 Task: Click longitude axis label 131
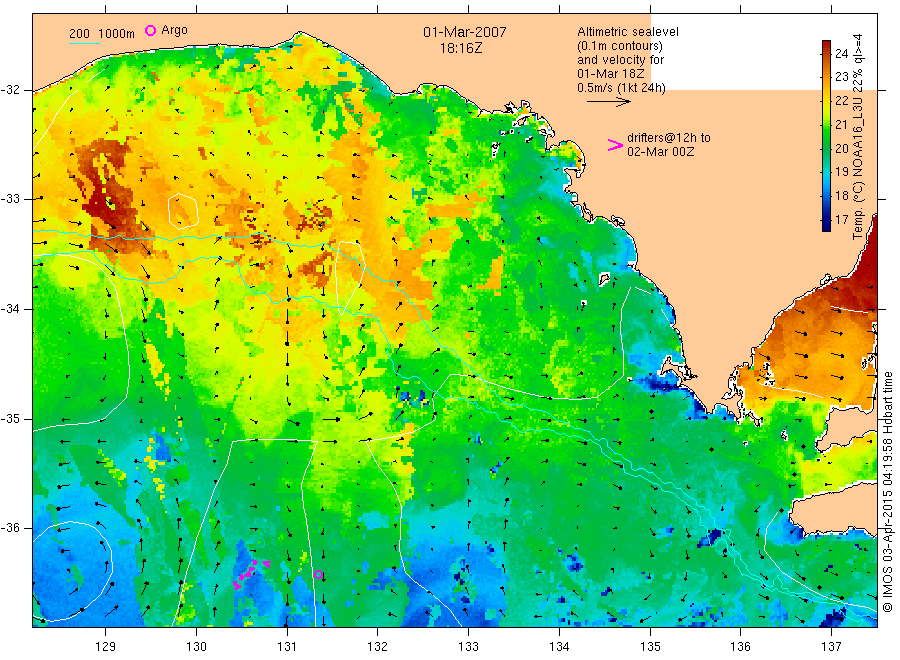[x=287, y=647]
